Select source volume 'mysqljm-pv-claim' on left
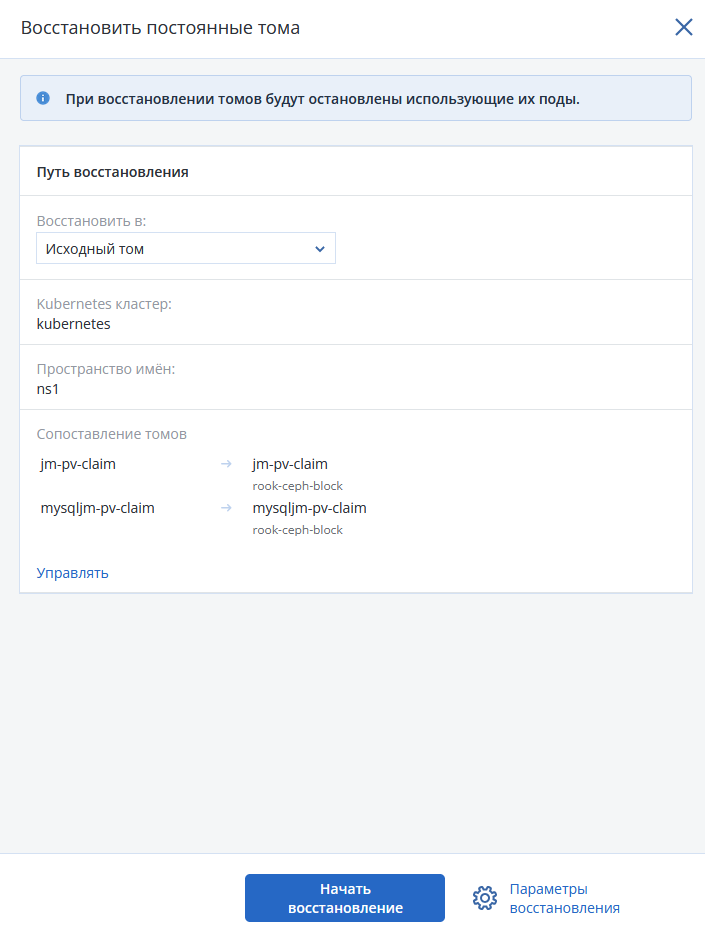This screenshot has width=705, height=931. click(x=97, y=508)
